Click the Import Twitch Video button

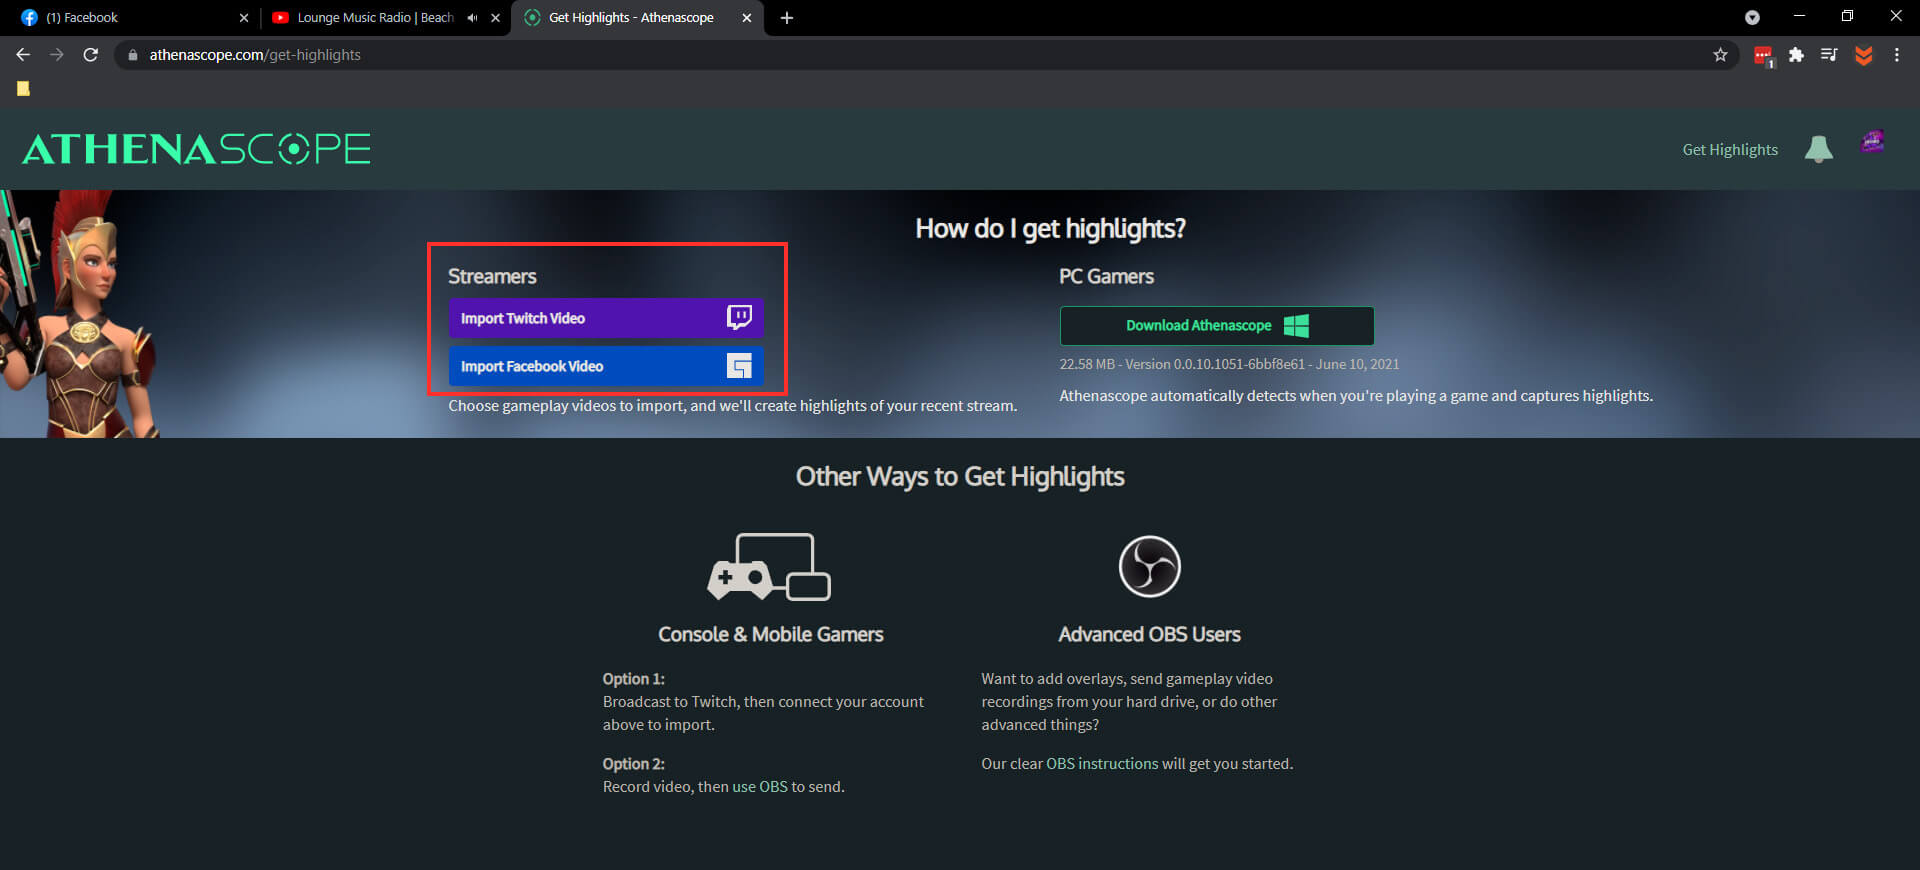[606, 318]
